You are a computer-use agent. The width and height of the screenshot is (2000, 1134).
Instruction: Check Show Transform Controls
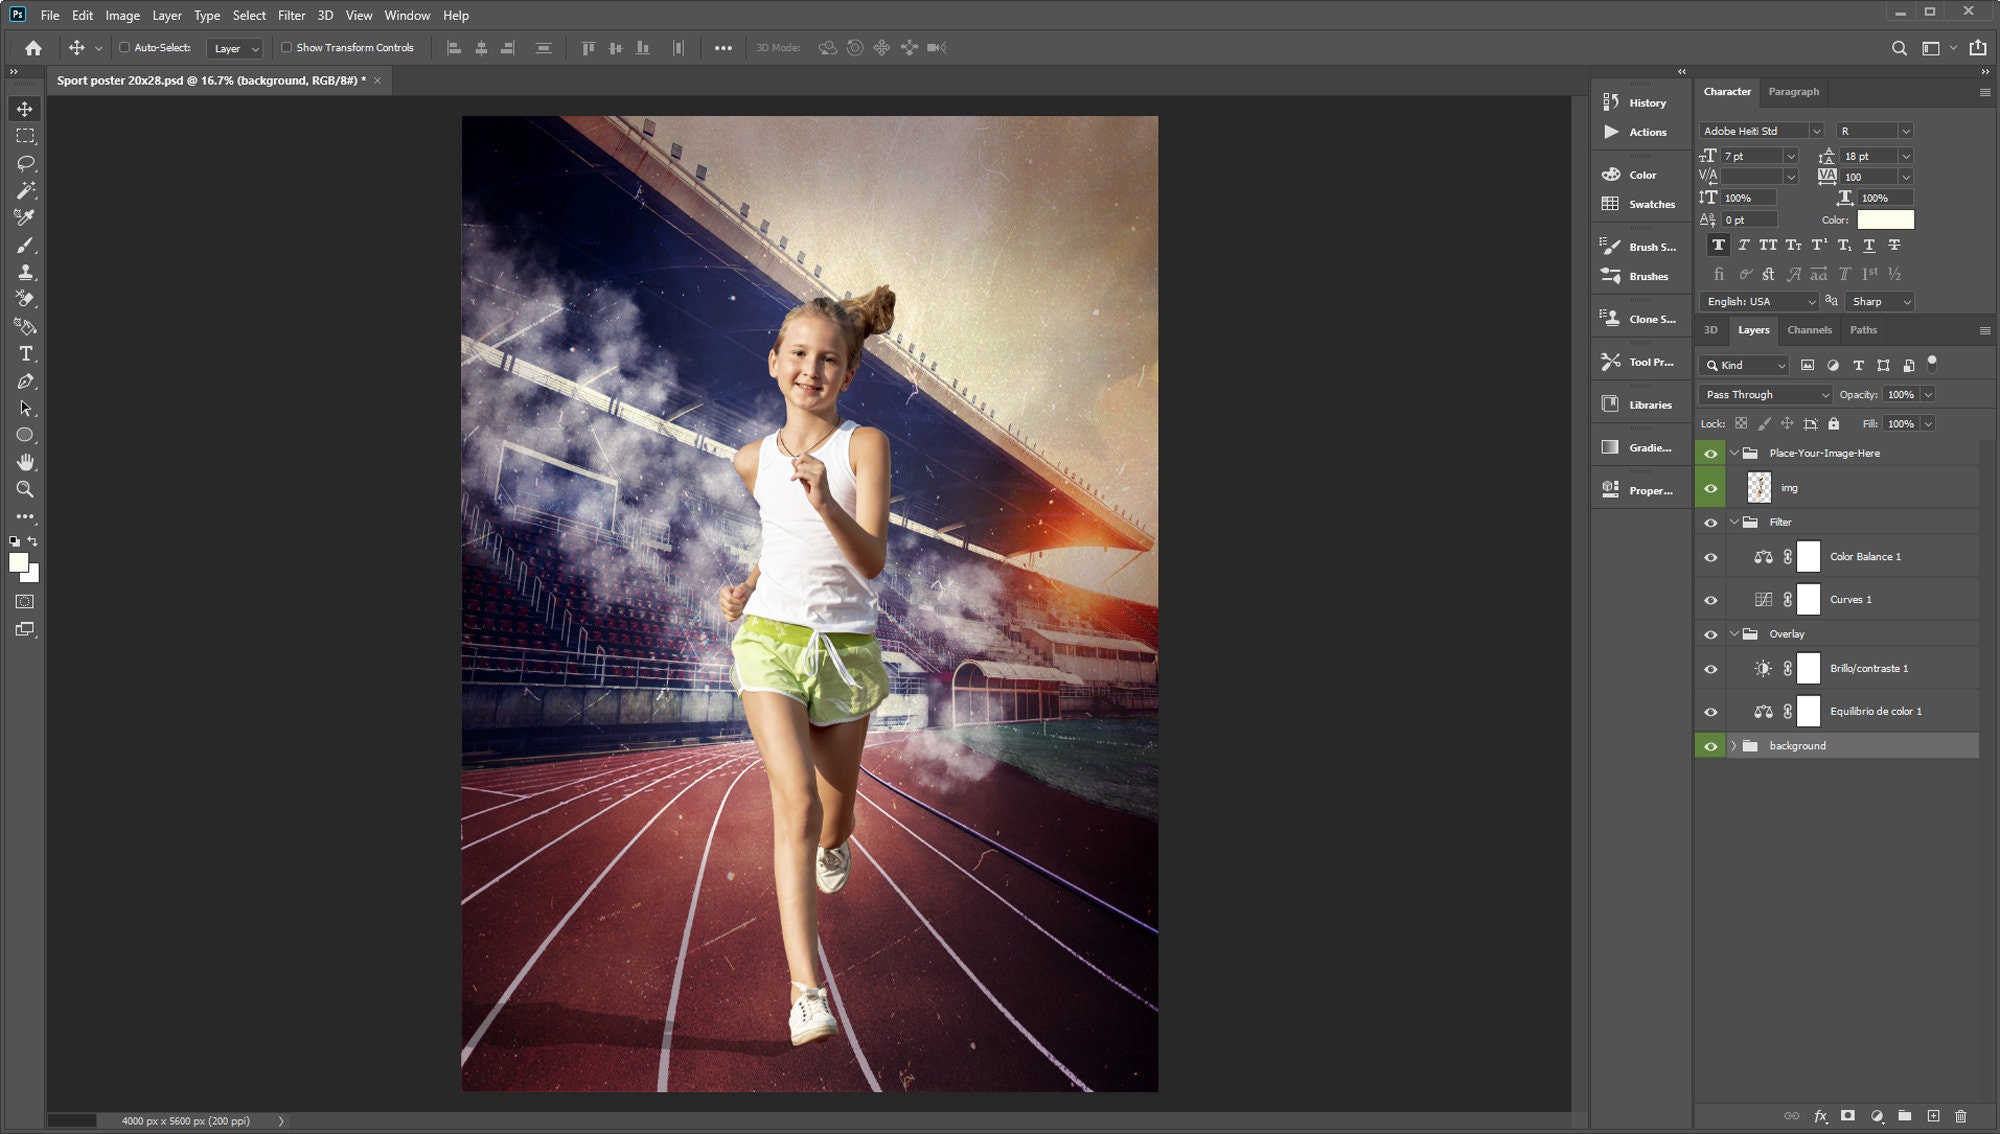coord(286,47)
